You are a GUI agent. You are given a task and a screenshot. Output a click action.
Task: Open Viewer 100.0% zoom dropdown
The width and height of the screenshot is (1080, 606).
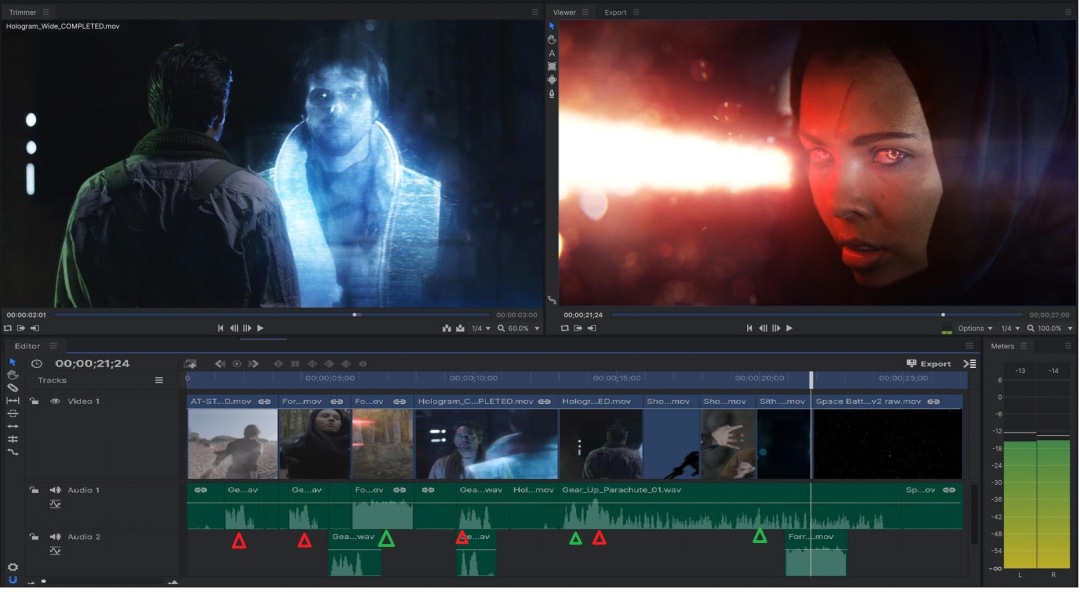[1050, 328]
